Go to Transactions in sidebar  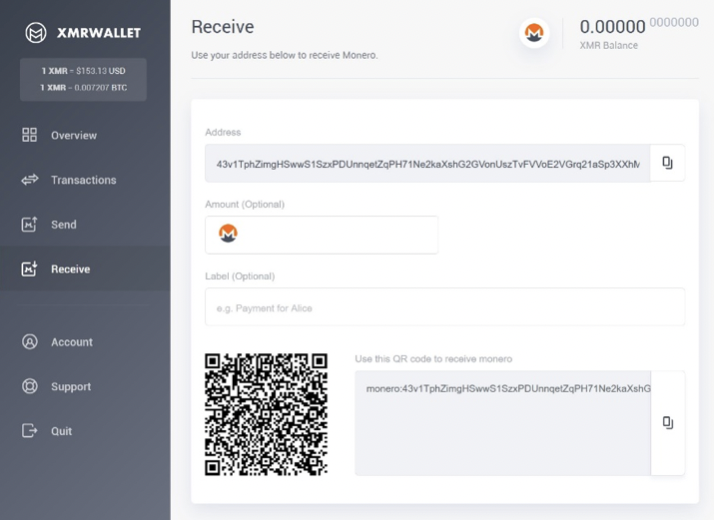pyautogui.click(x=83, y=180)
